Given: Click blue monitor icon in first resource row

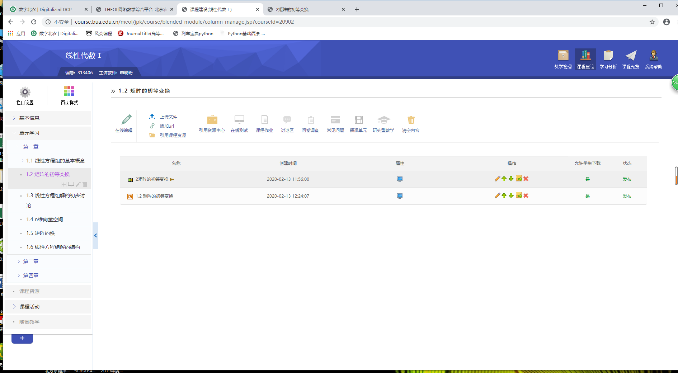Looking at the screenshot, I should click(x=400, y=179).
